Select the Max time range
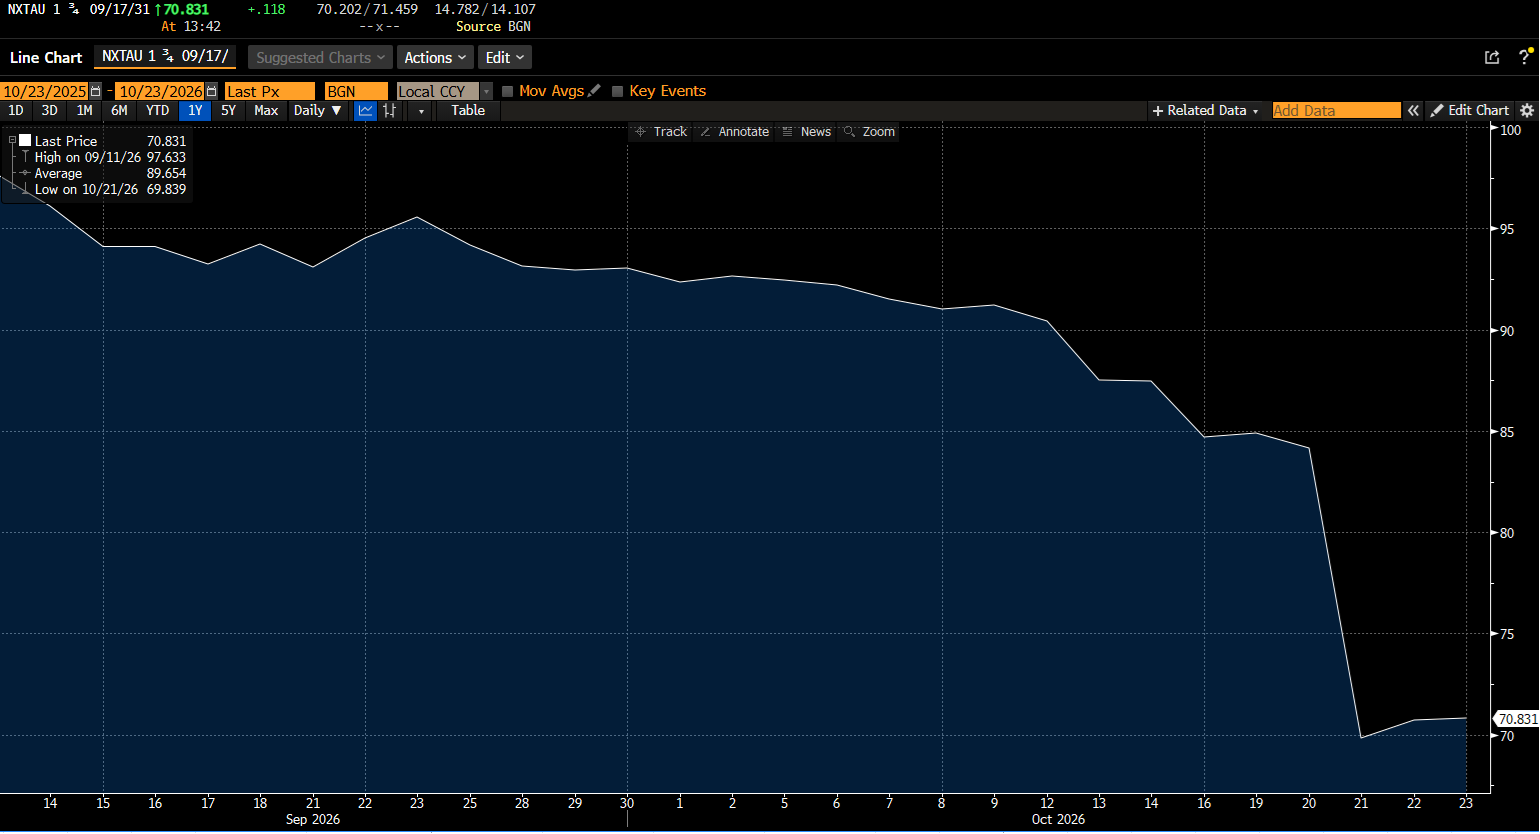Screen dimensions: 1540x834 click(266, 111)
